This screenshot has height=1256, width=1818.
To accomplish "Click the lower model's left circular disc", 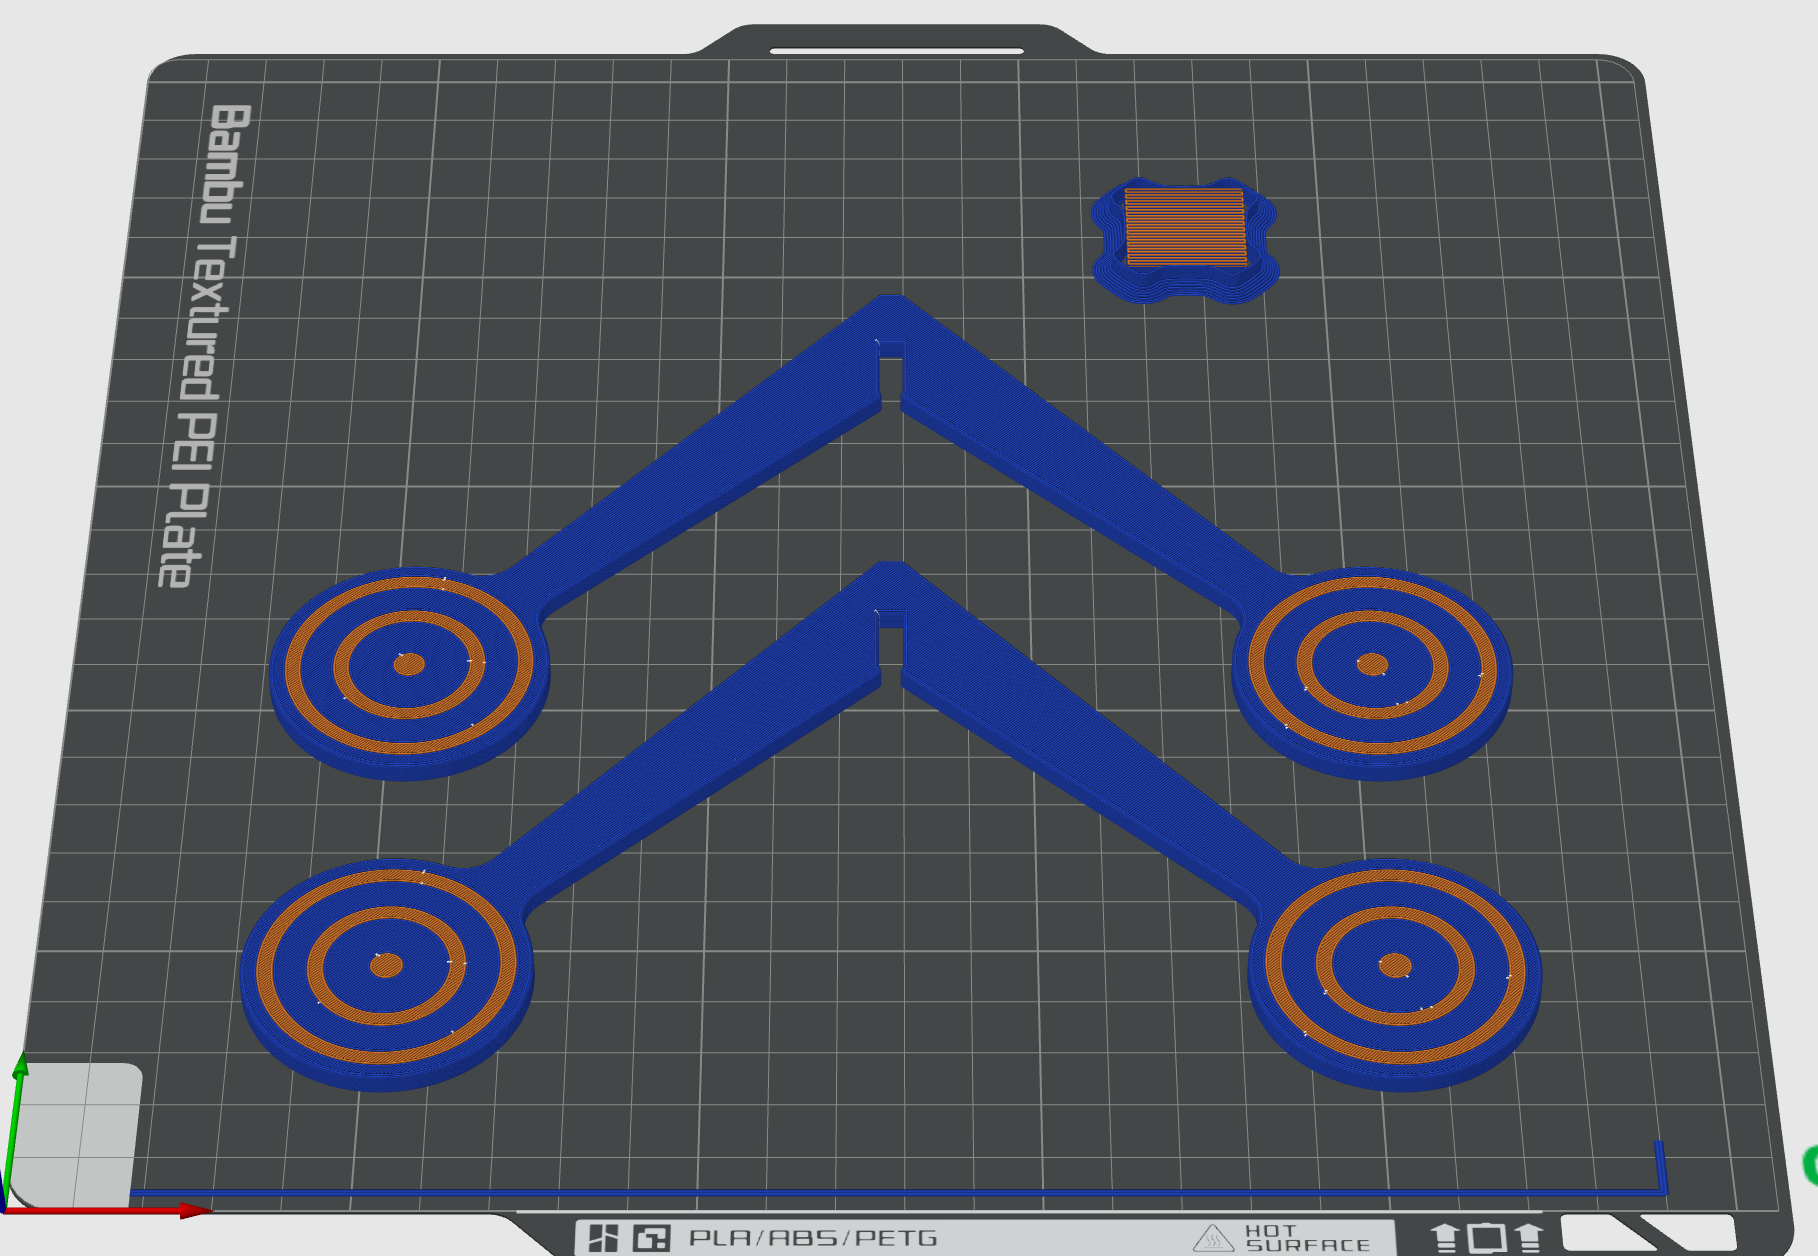I will tap(387, 974).
